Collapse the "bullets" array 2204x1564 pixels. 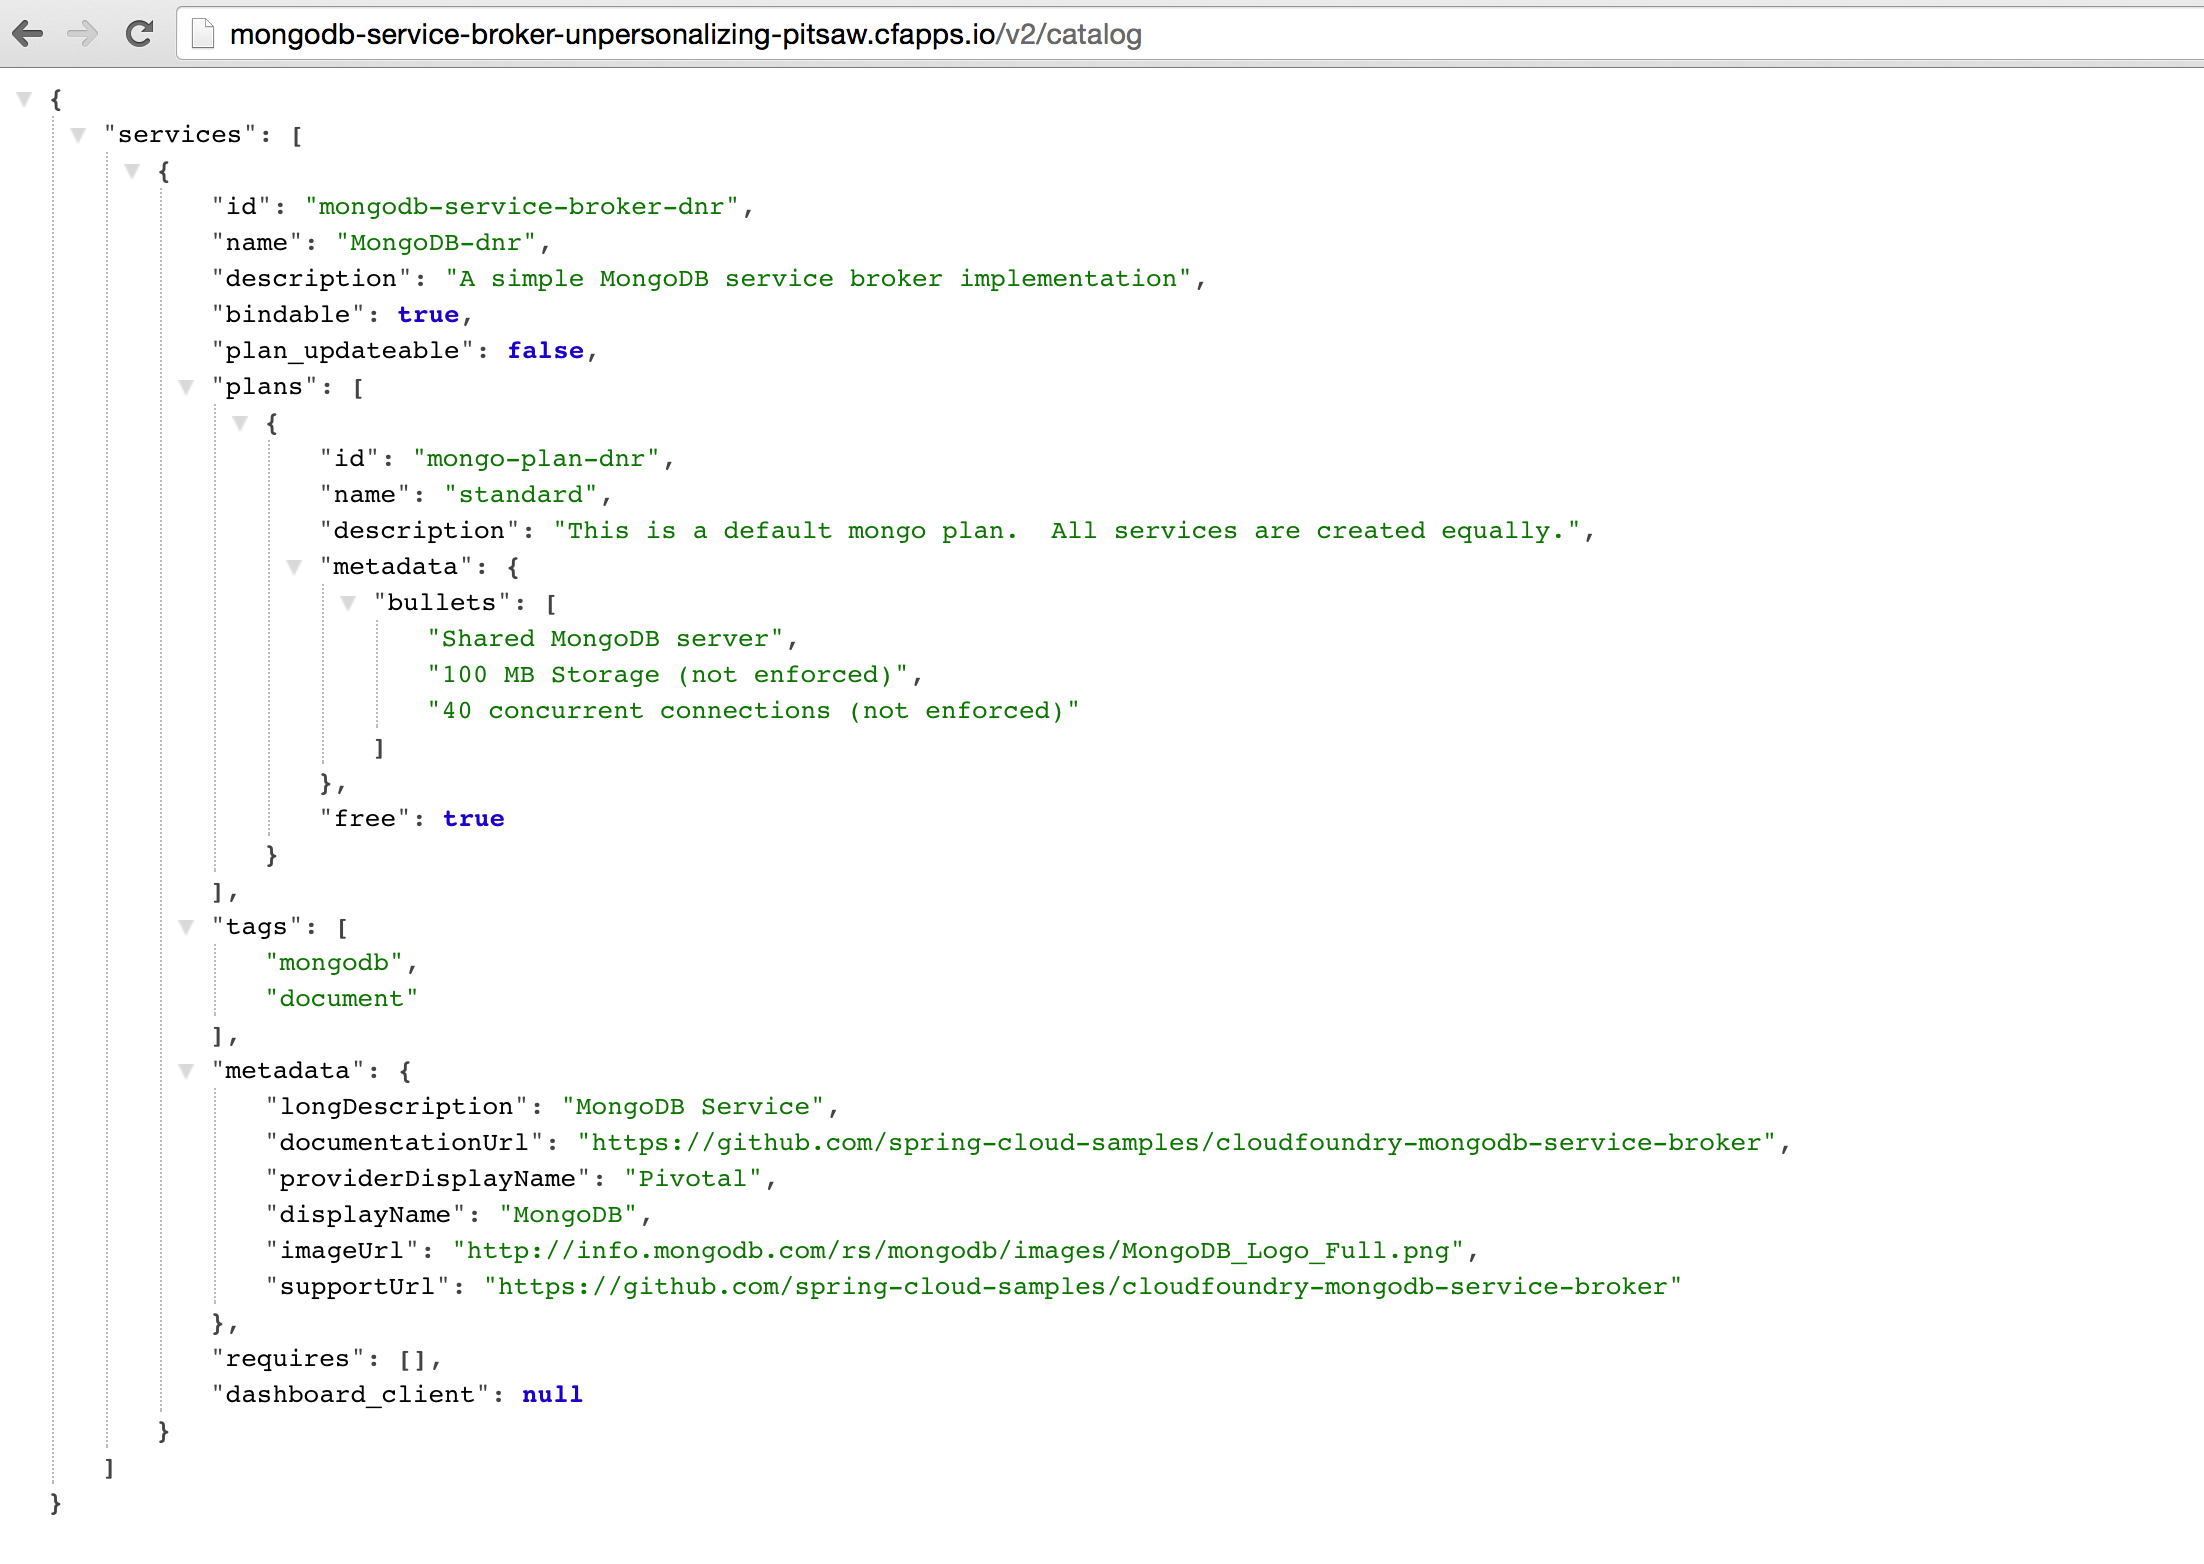click(348, 603)
